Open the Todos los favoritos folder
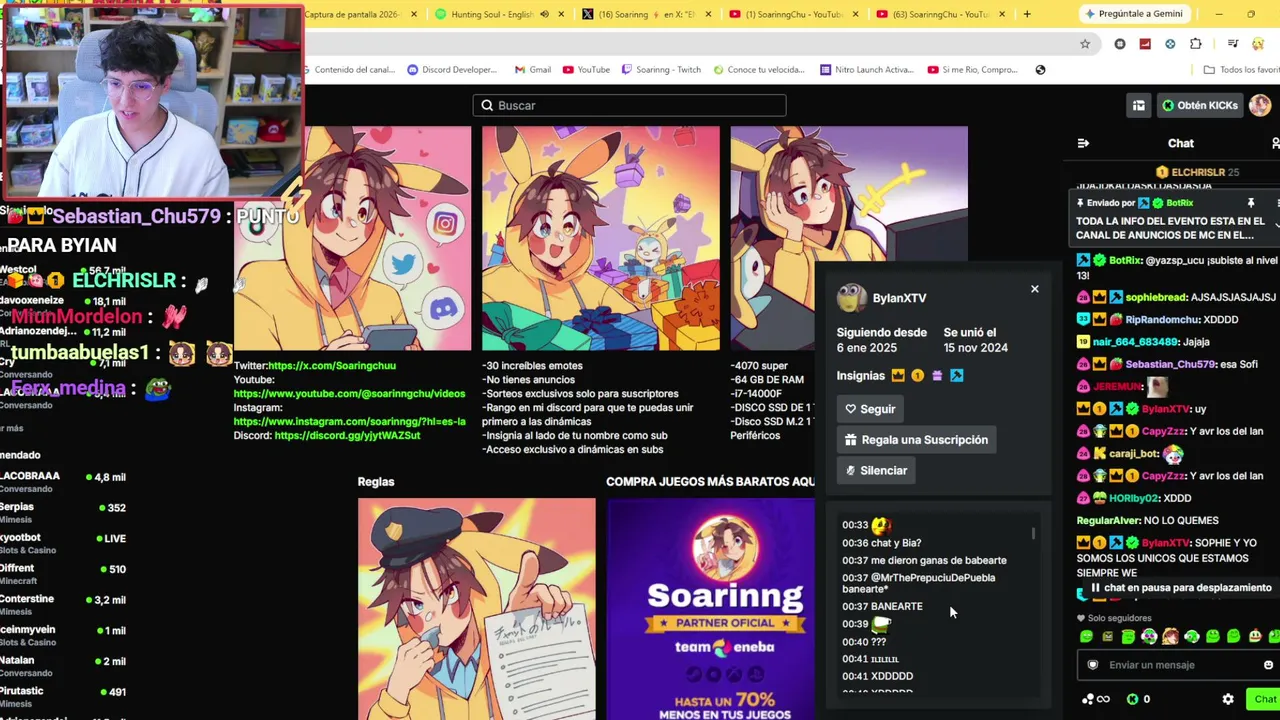The image size is (1280, 720). 1241,70
